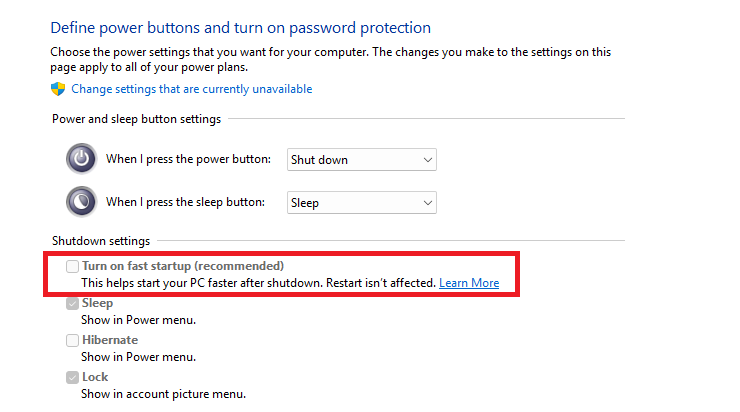Click the power button icon

[x=82, y=159]
